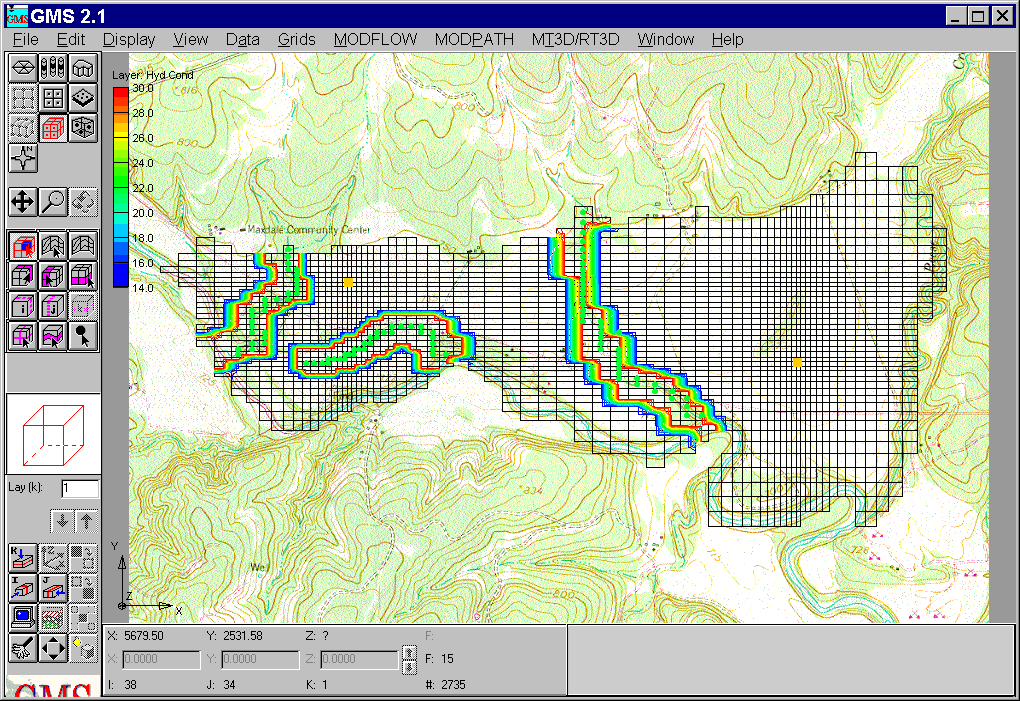Click the Lay (k) input field
Screen dimensions: 1020x701
click(x=80, y=488)
